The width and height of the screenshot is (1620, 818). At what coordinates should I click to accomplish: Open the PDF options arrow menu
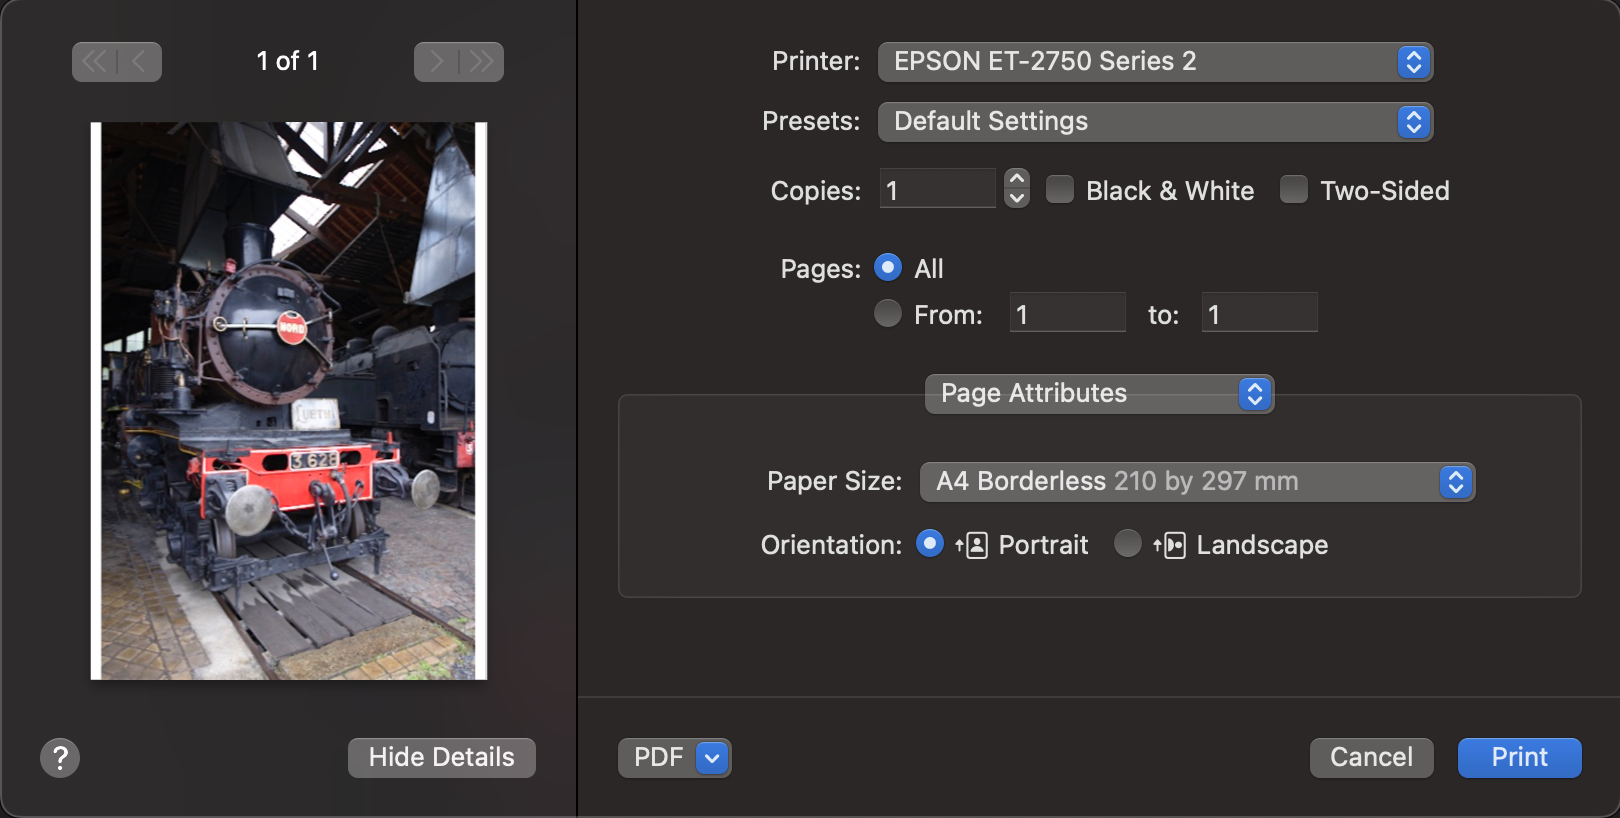pyautogui.click(x=712, y=758)
